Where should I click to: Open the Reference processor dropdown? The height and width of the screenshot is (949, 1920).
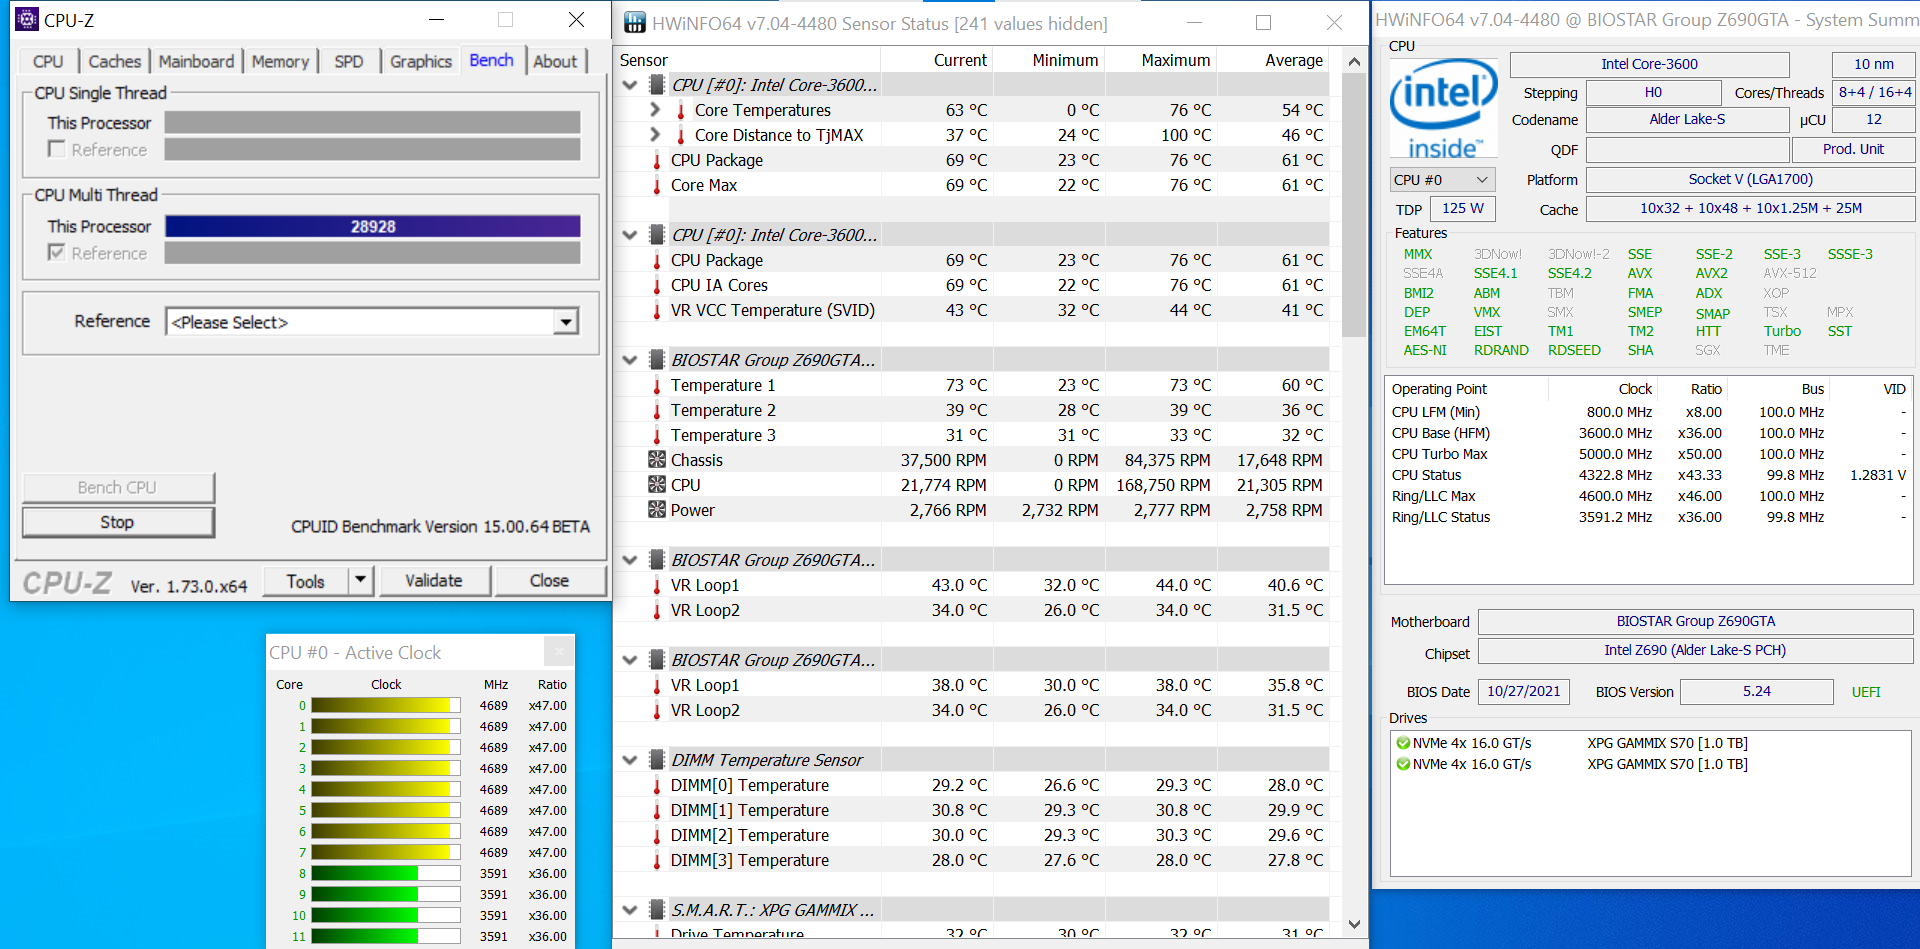pos(566,322)
